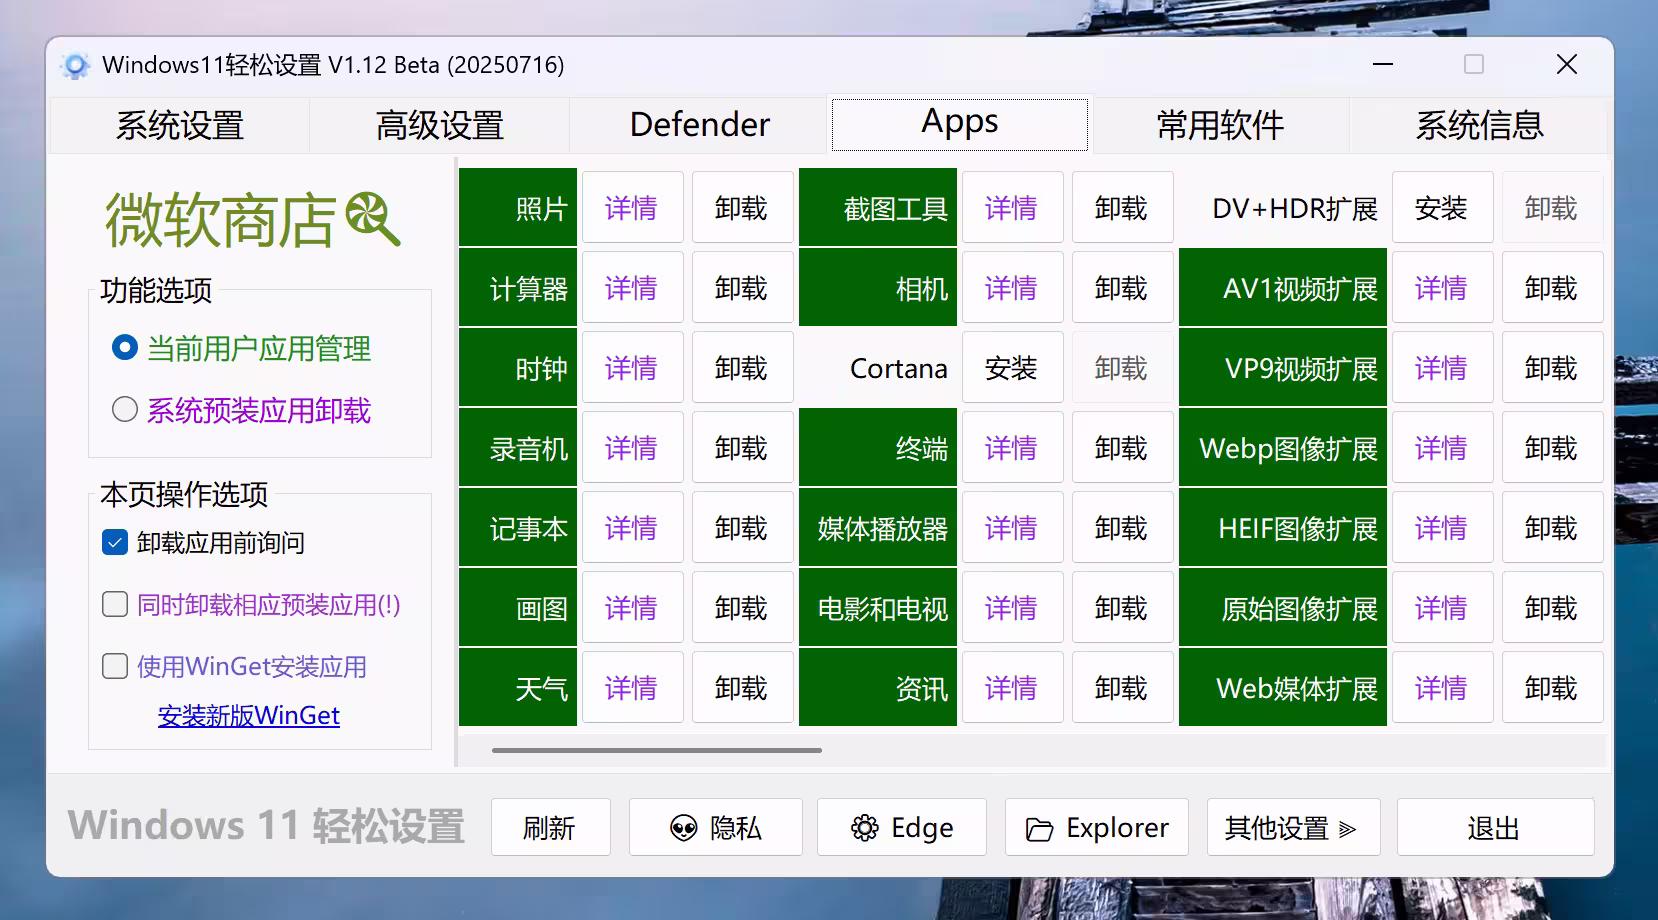The width and height of the screenshot is (1658, 920).
Task: Expand the 其他设置 menu button
Action: coord(1292,828)
